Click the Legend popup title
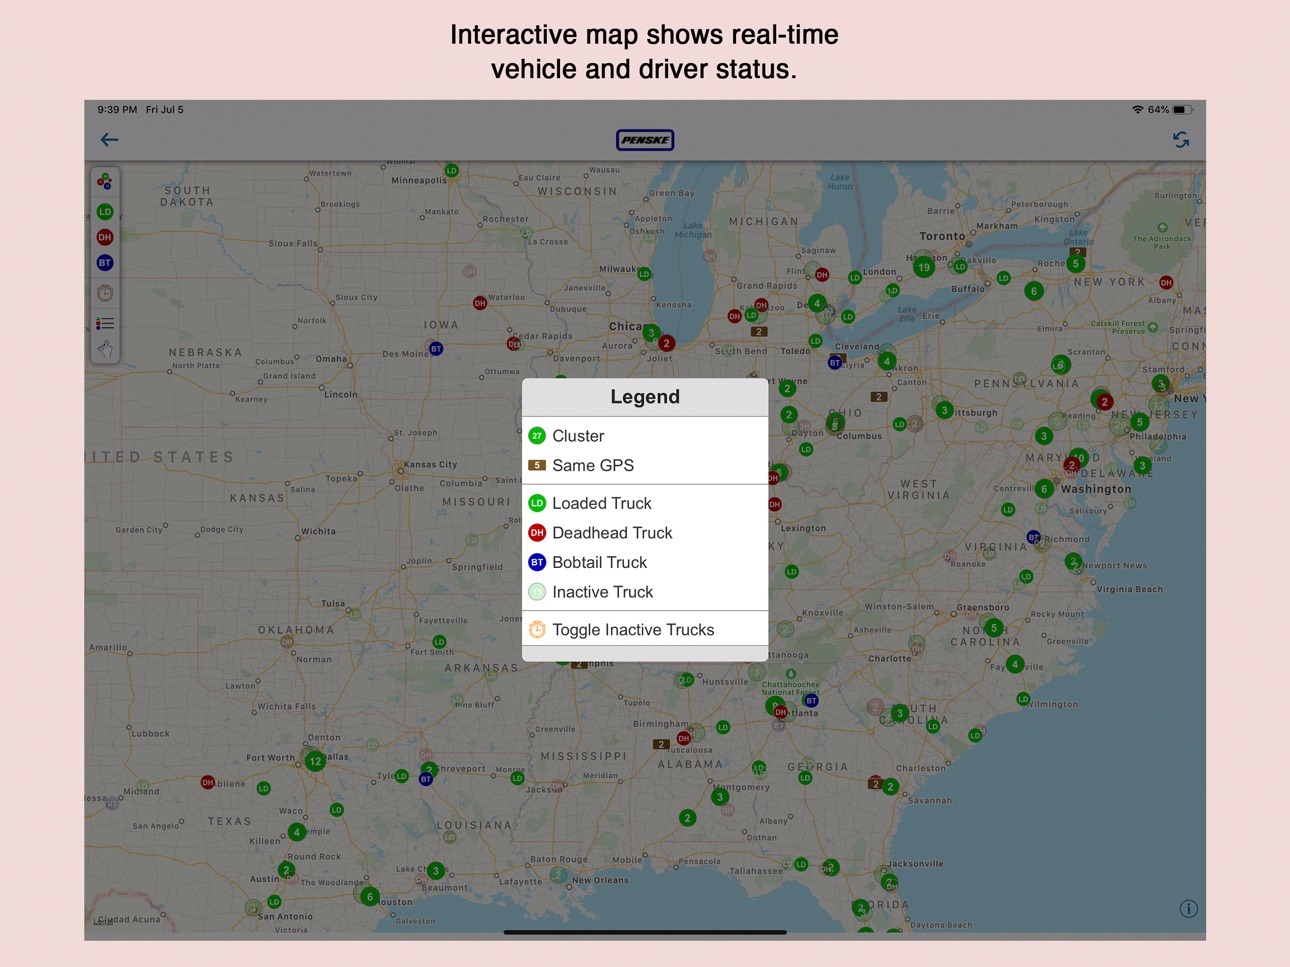 (x=645, y=397)
